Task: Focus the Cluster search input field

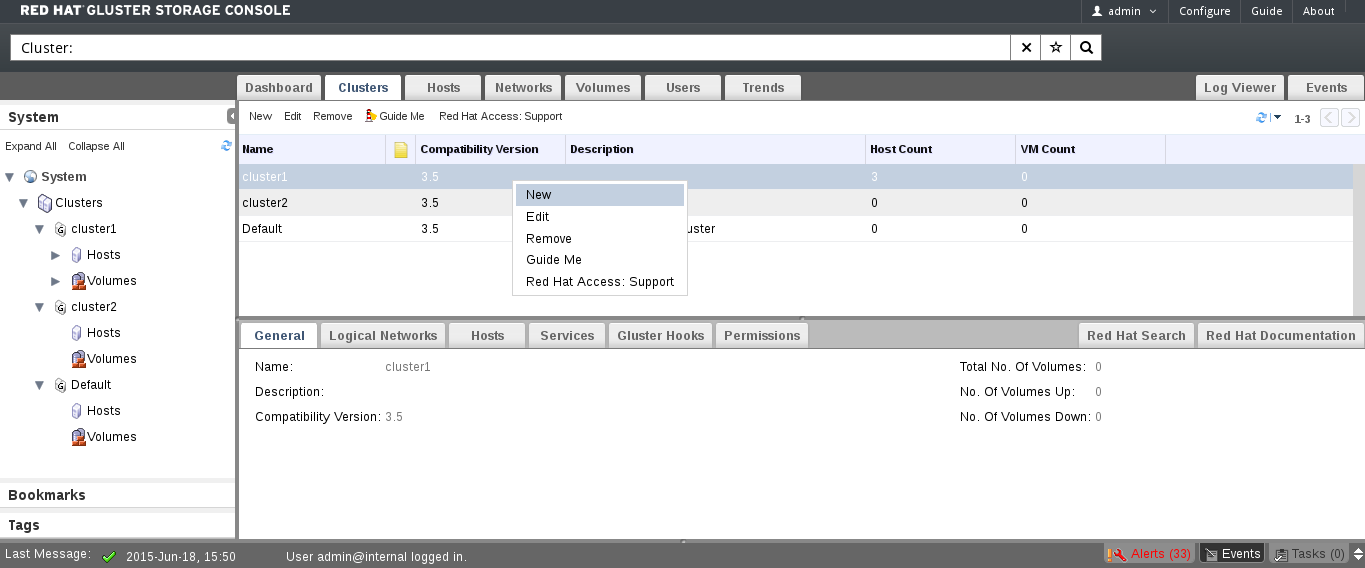Action: [x=510, y=48]
